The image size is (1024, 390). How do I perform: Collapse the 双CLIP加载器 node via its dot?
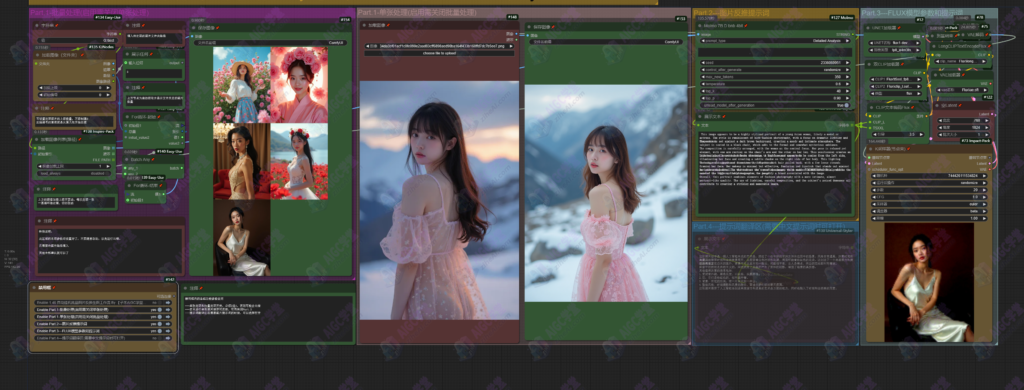868,63
